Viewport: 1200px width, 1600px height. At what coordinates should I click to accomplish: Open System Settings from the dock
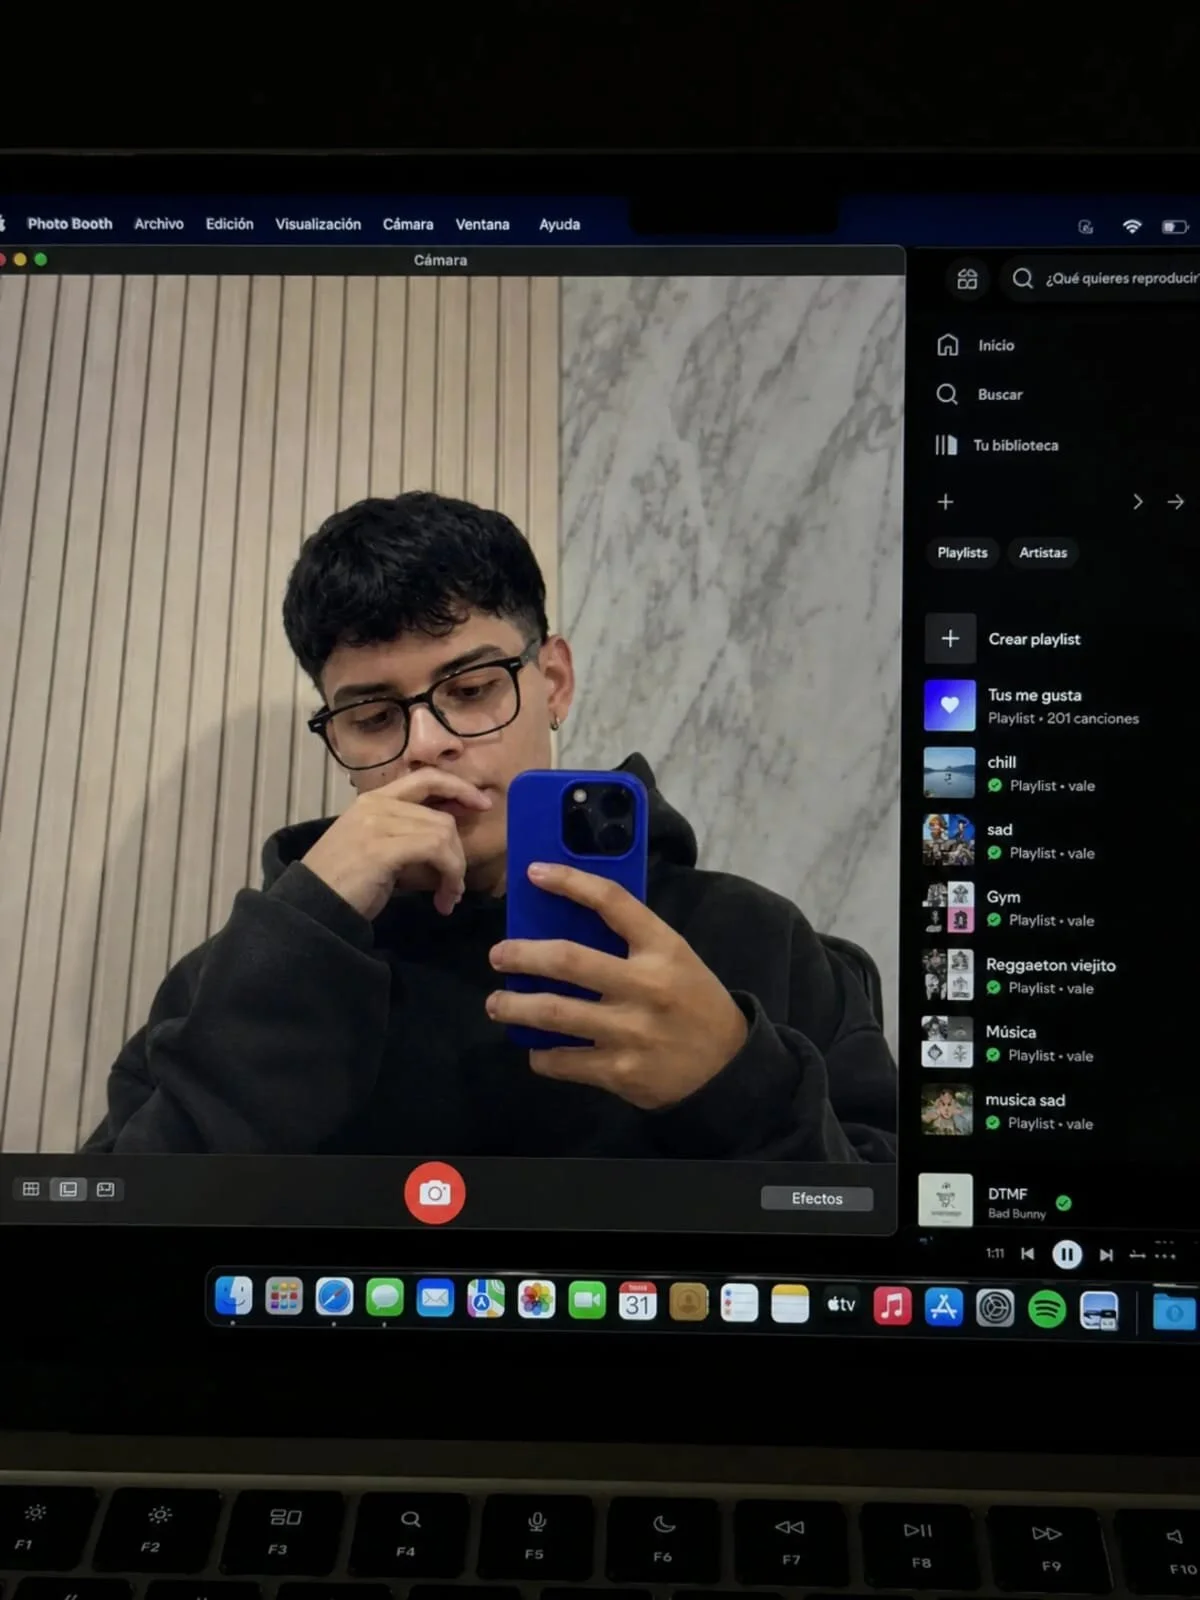(995, 1308)
